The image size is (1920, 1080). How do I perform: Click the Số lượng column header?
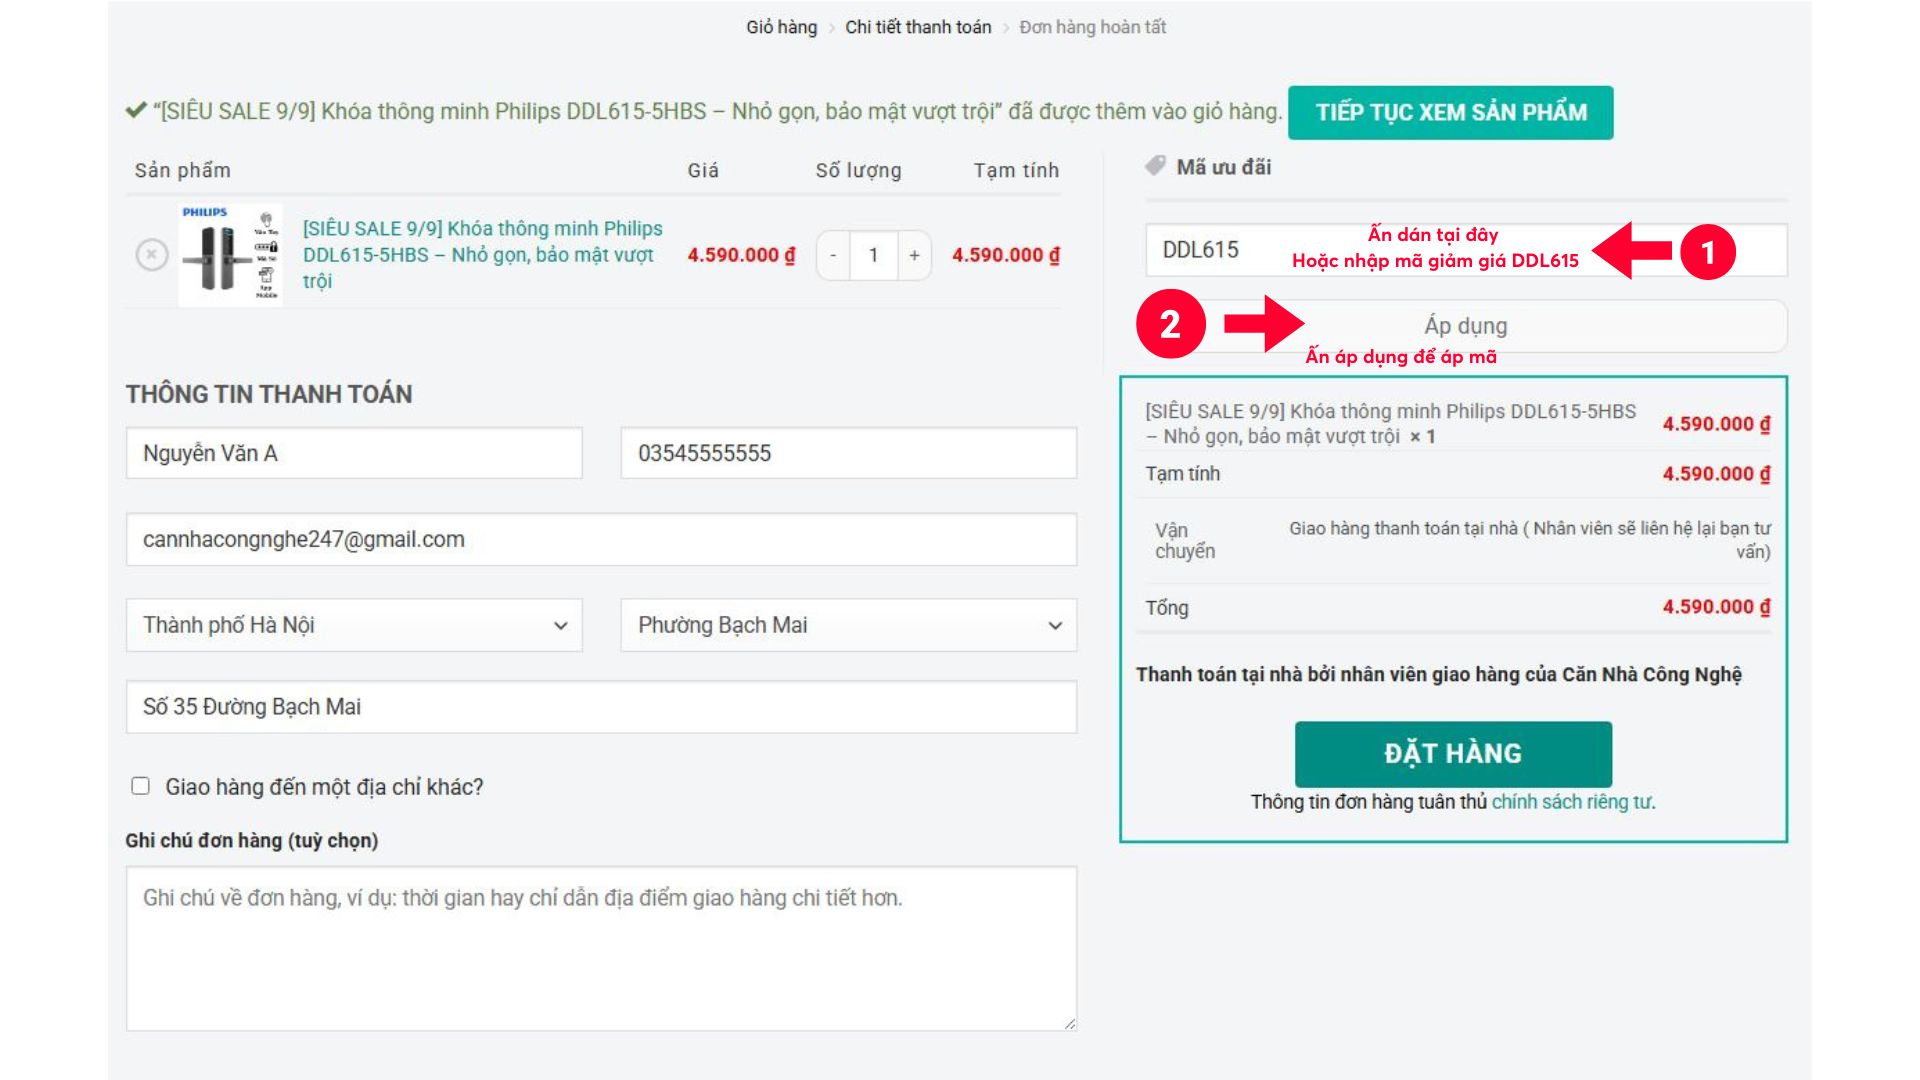click(858, 170)
